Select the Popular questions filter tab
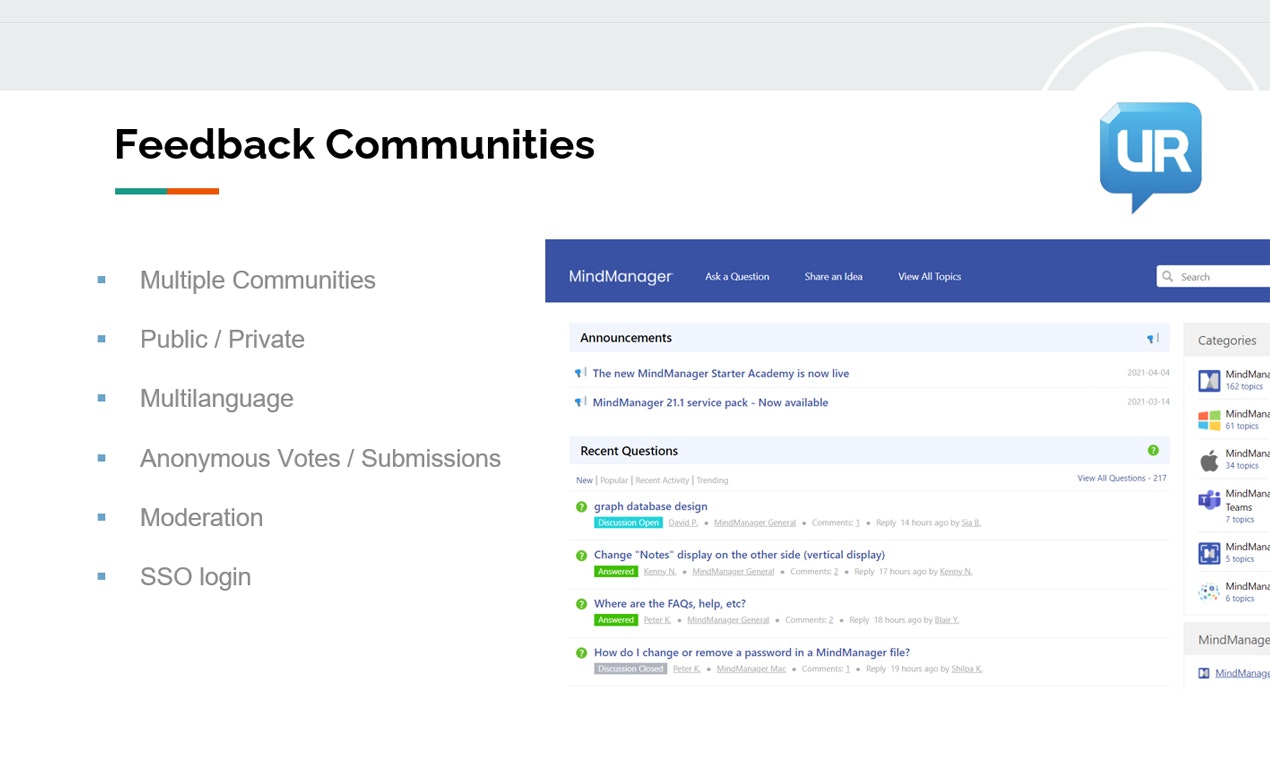Image resolution: width=1270 pixels, height=760 pixels. [614, 480]
